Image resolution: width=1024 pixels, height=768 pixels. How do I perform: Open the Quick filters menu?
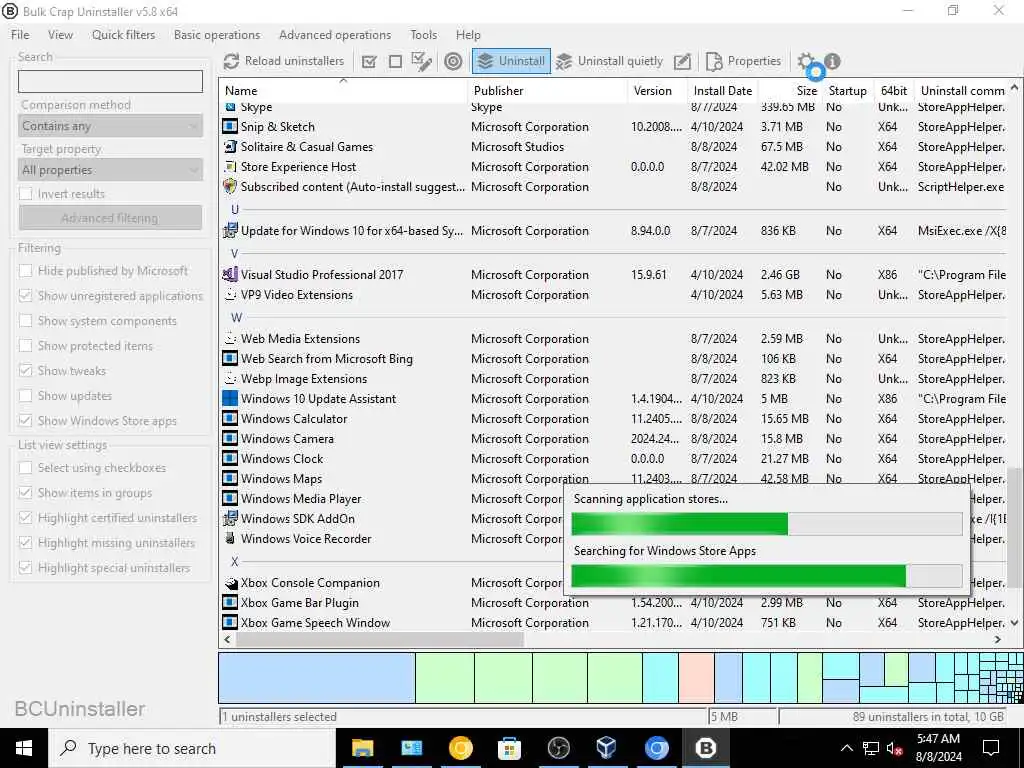(x=123, y=35)
